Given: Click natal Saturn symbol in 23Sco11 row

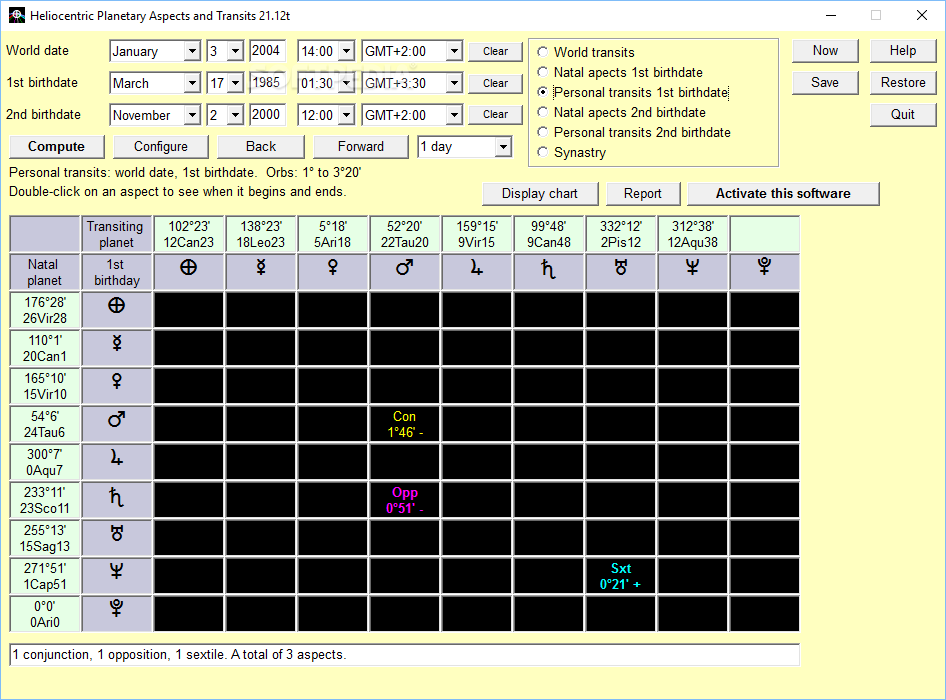Looking at the screenshot, I should point(116,500).
